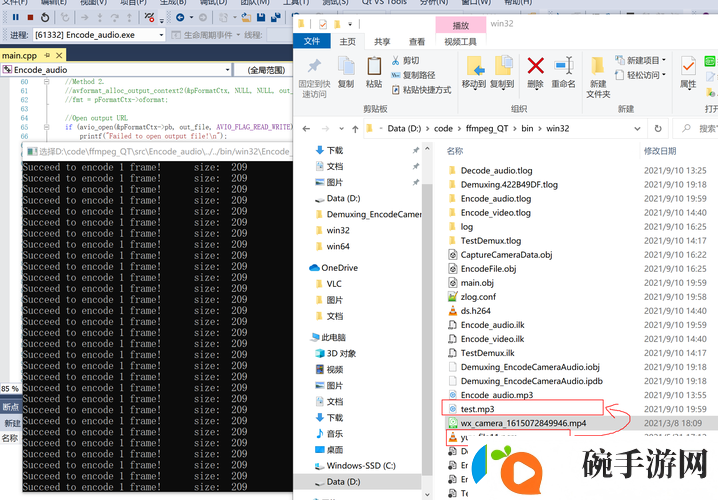Go back in Explorer navigation
718x500 pixels.
306,129
